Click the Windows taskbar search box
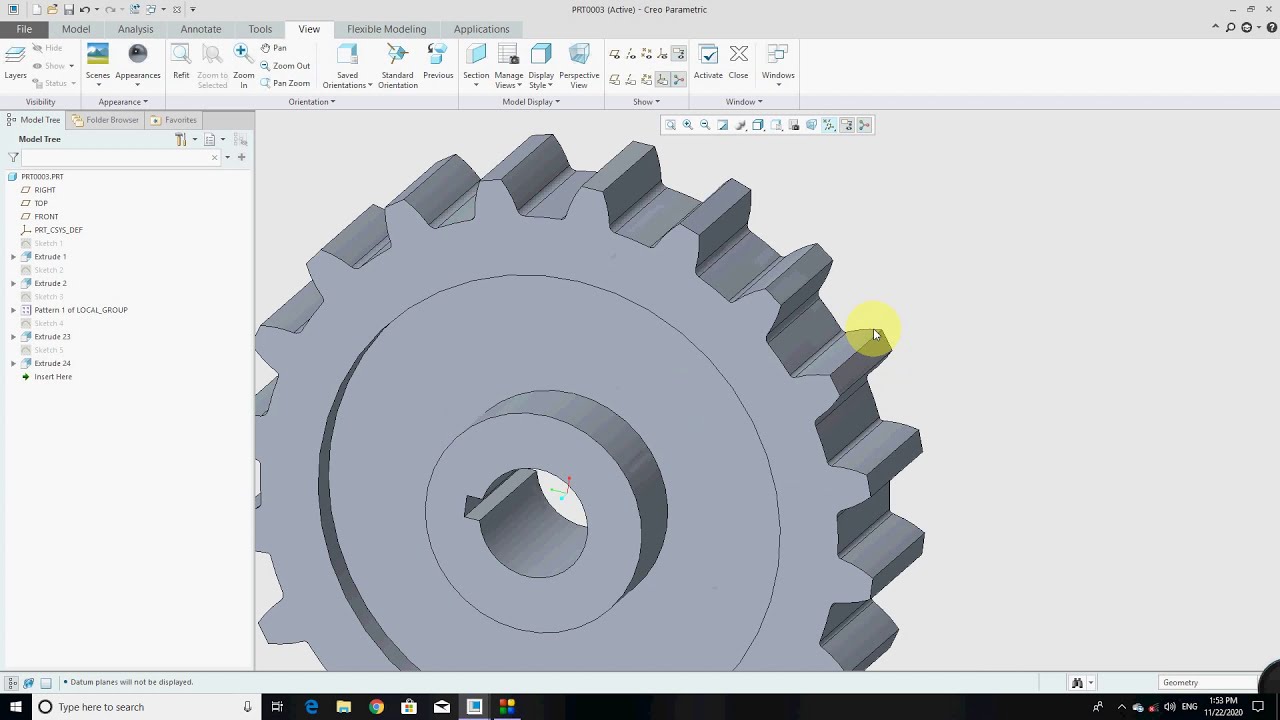This screenshot has height=720, width=1280. click(145, 707)
